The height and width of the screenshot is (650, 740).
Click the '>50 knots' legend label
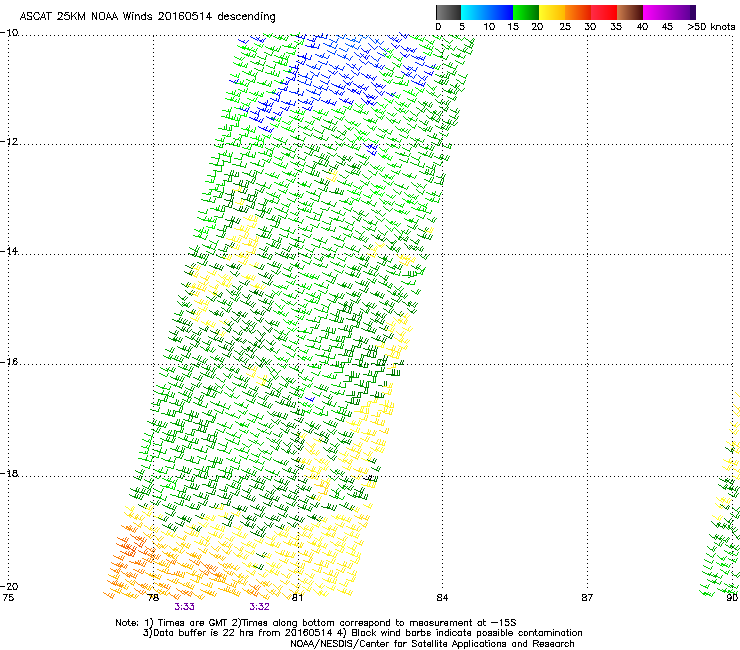tap(711, 27)
